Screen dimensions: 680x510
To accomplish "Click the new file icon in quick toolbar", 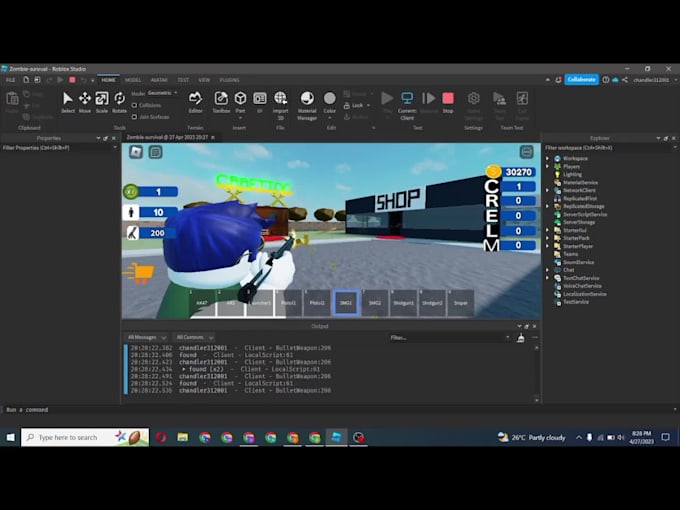I will (x=26, y=80).
